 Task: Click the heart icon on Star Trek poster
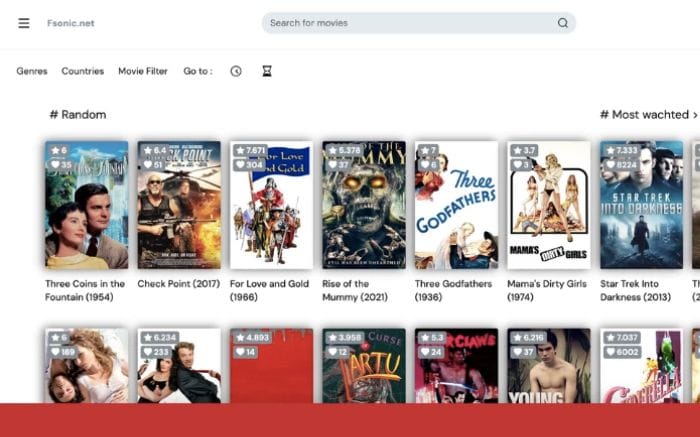point(611,165)
